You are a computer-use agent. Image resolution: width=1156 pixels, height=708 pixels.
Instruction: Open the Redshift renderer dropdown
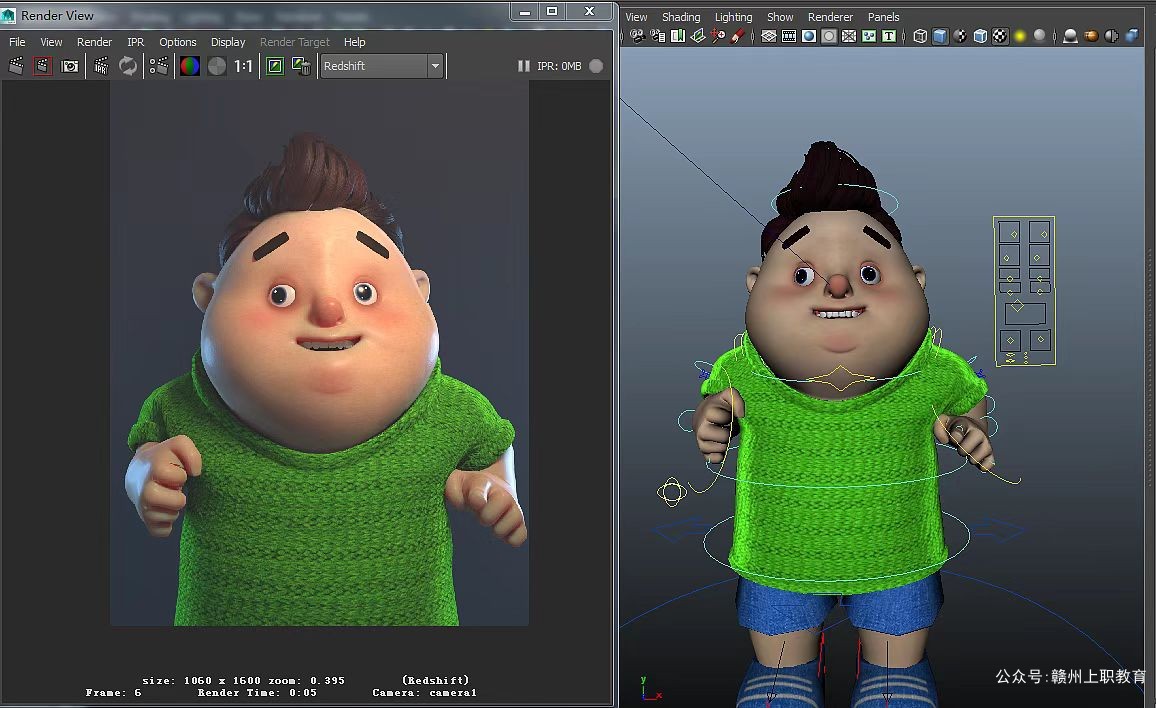436,66
